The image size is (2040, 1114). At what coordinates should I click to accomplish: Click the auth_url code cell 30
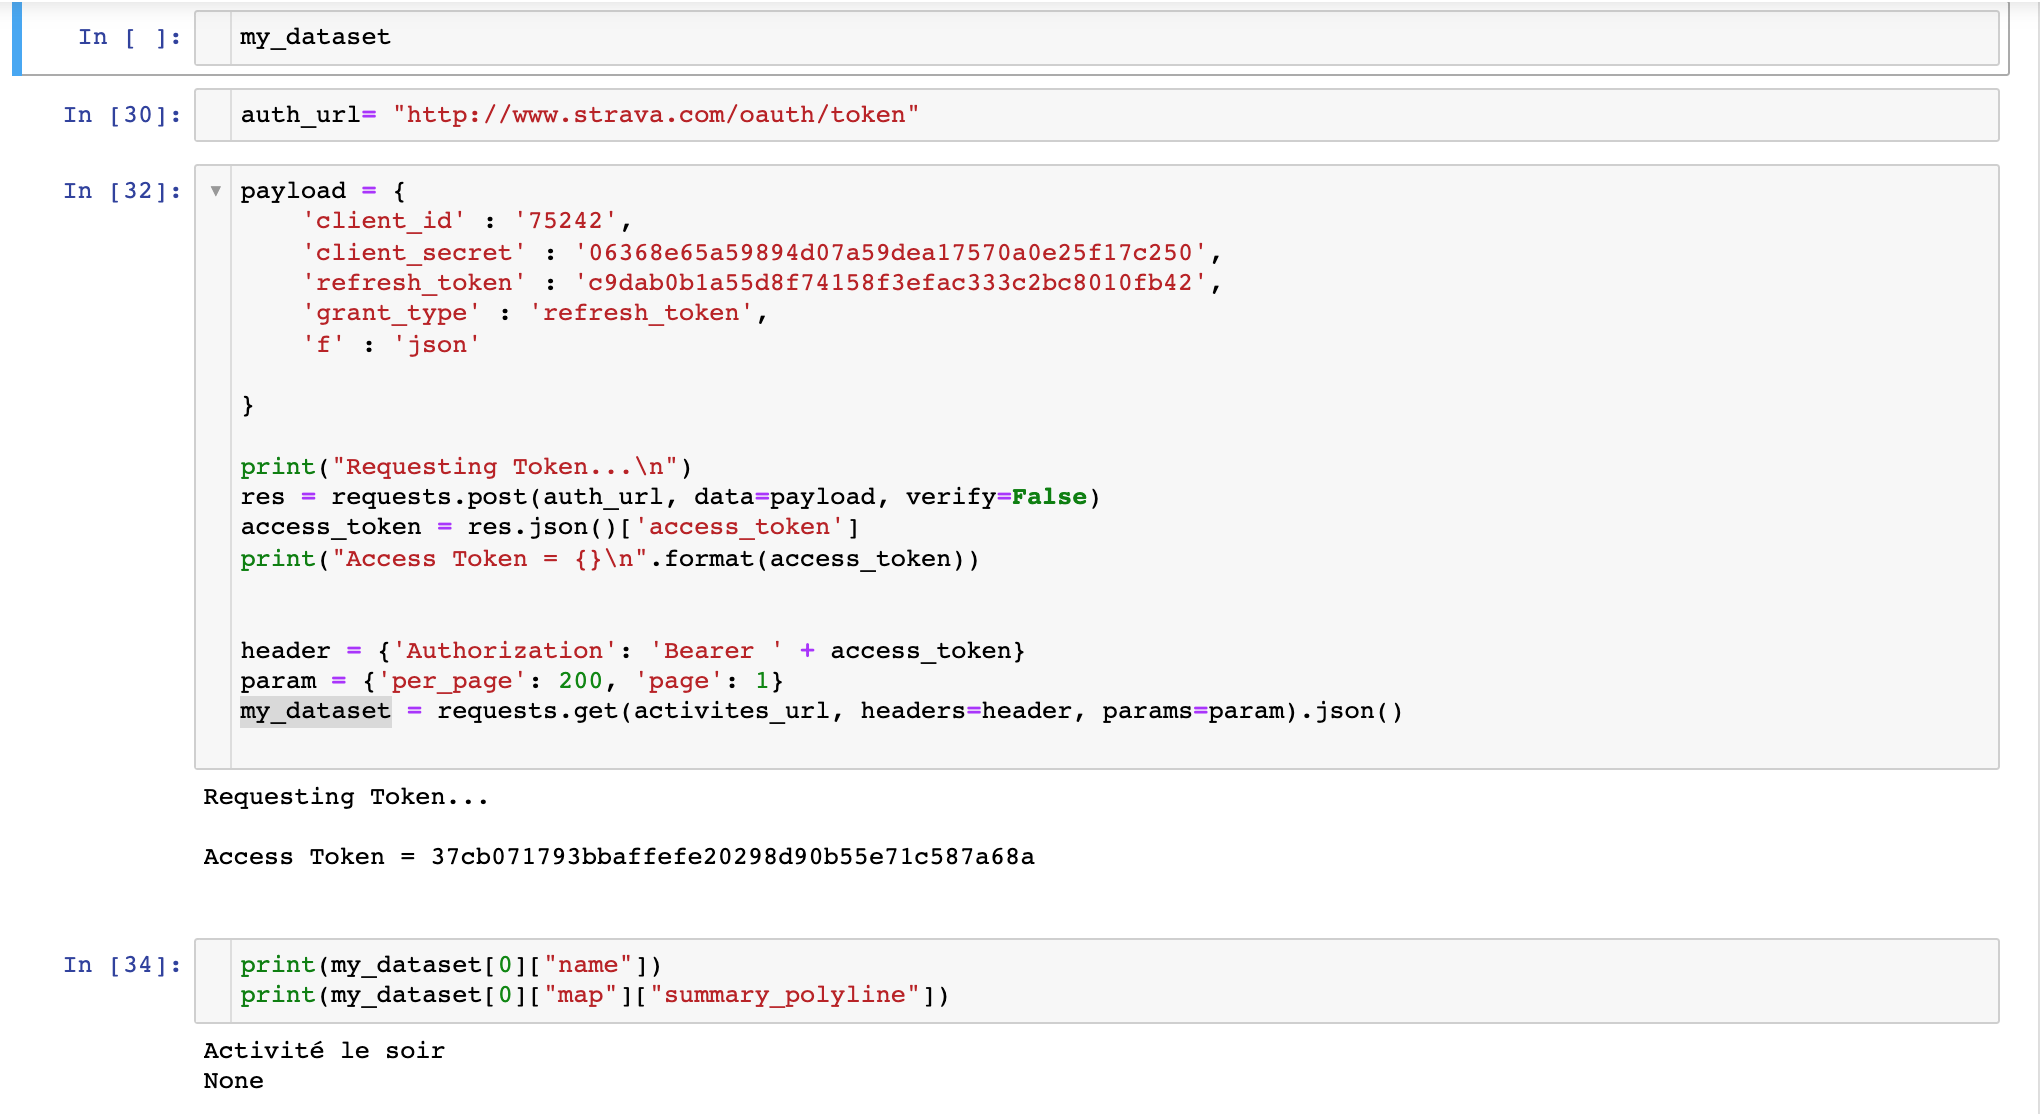(x=1096, y=115)
